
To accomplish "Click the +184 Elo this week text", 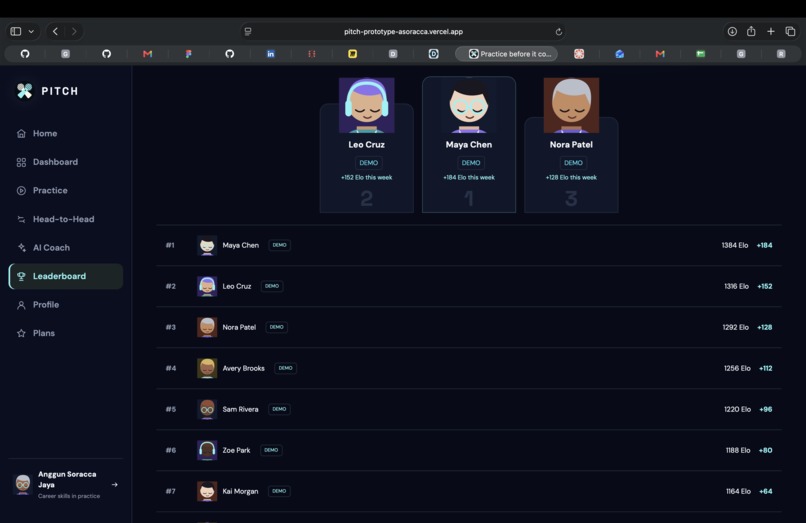I will [x=469, y=177].
